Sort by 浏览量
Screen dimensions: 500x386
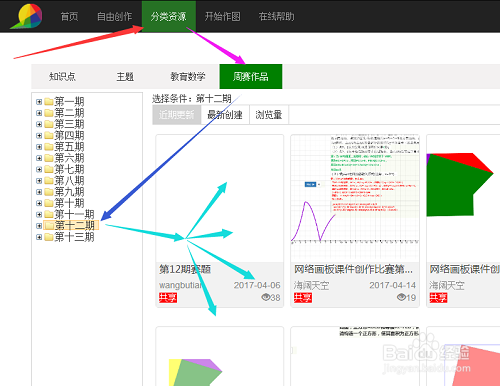(269, 115)
